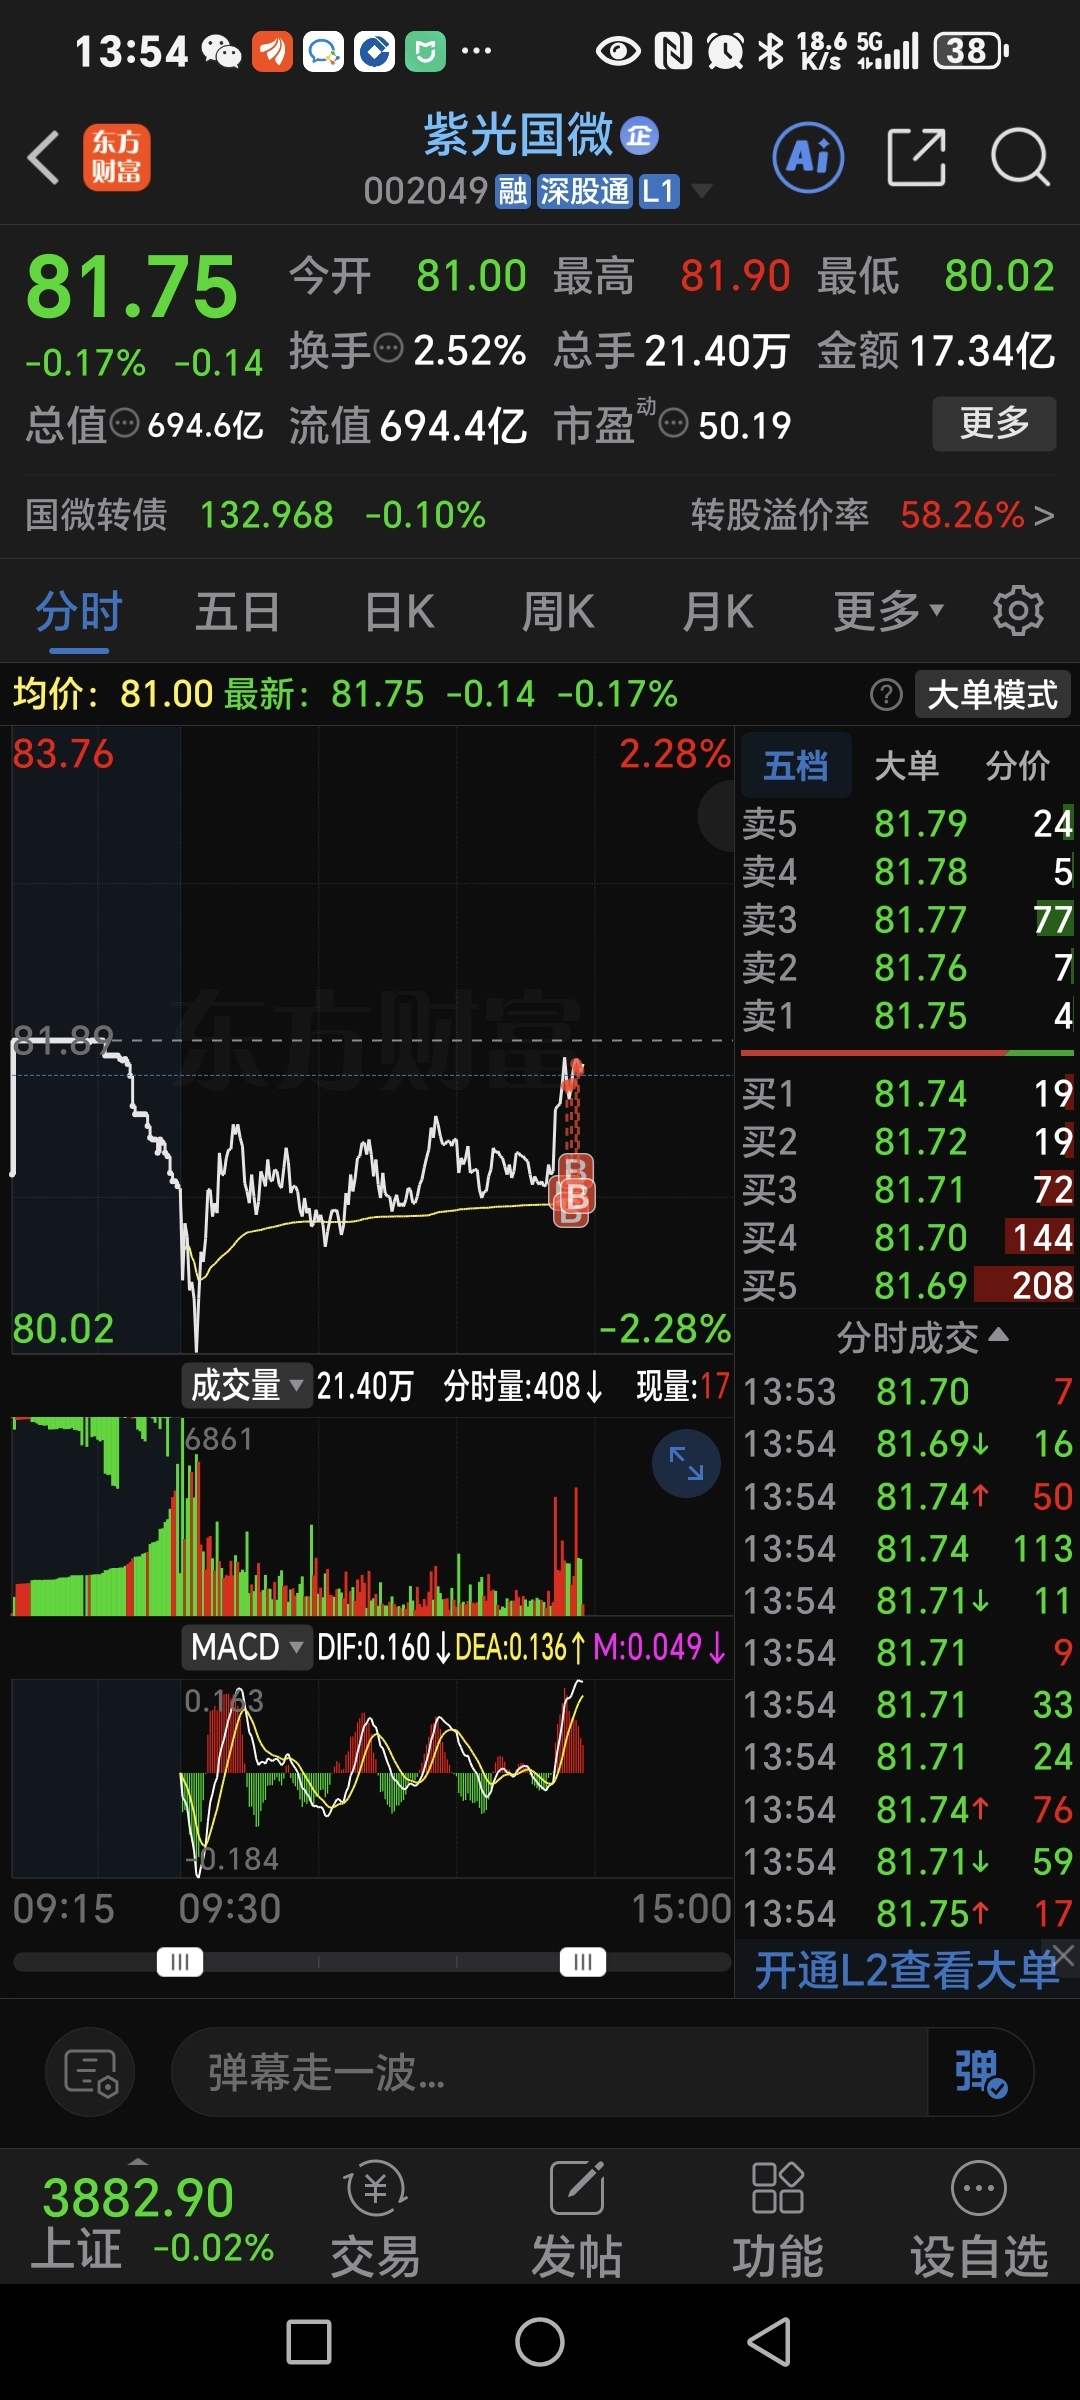Tap the 弹幕走一波 input field

tap(550, 2072)
